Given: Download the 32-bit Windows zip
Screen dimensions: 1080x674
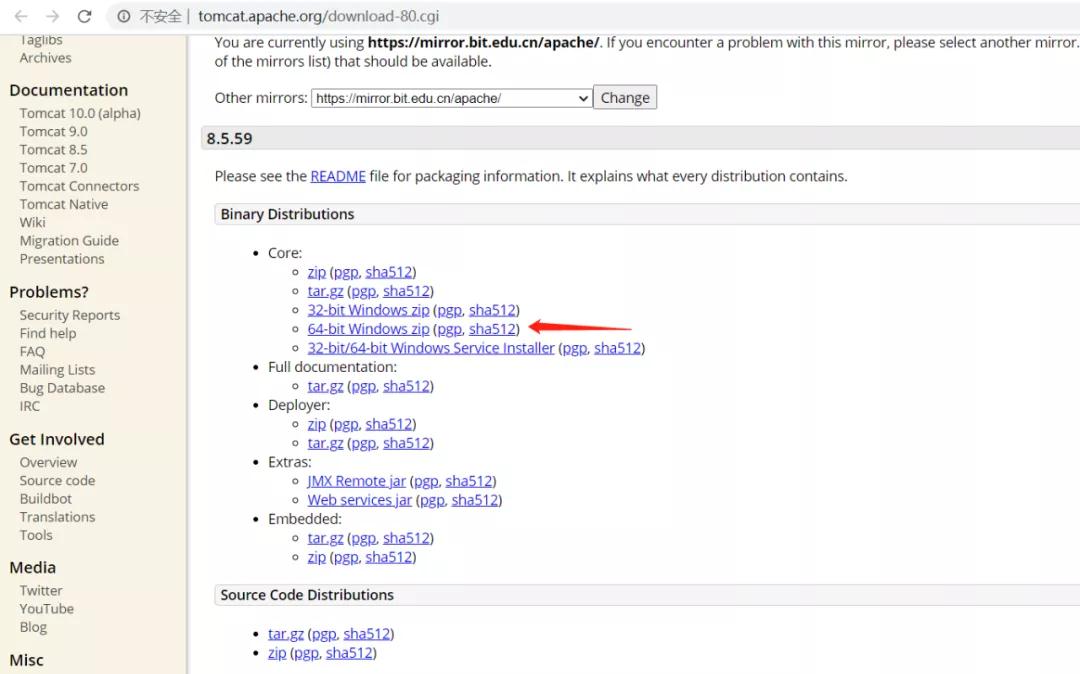Looking at the screenshot, I should click(x=368, y=310).
